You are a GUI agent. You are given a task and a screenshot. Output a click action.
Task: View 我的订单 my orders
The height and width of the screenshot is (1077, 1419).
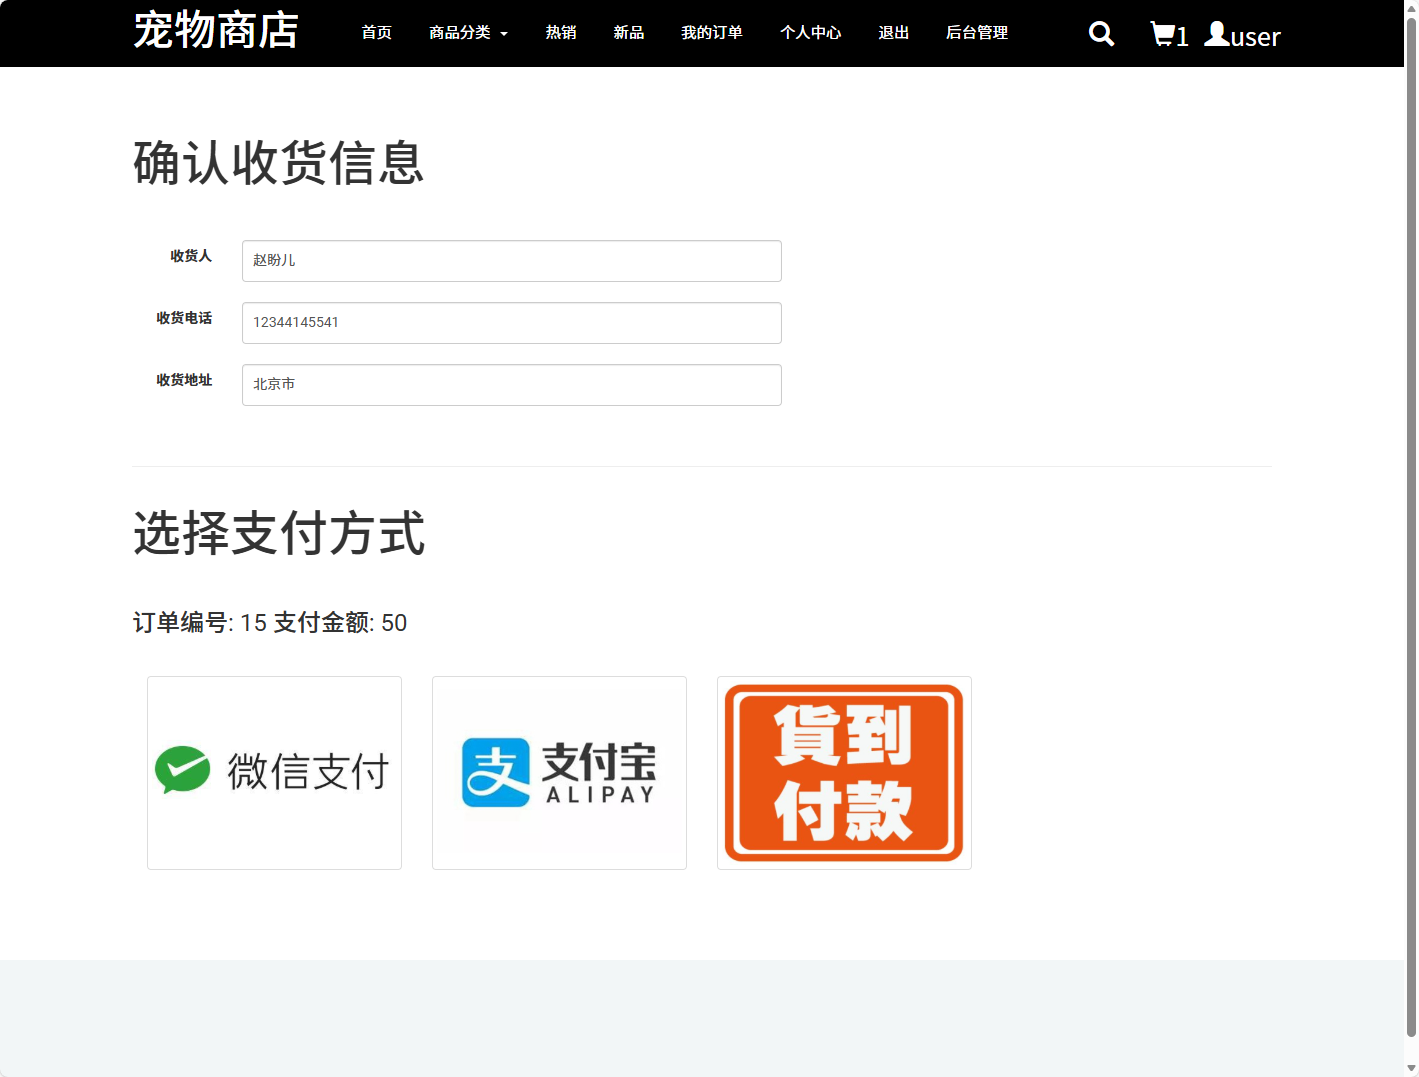(x=711, y=33)
